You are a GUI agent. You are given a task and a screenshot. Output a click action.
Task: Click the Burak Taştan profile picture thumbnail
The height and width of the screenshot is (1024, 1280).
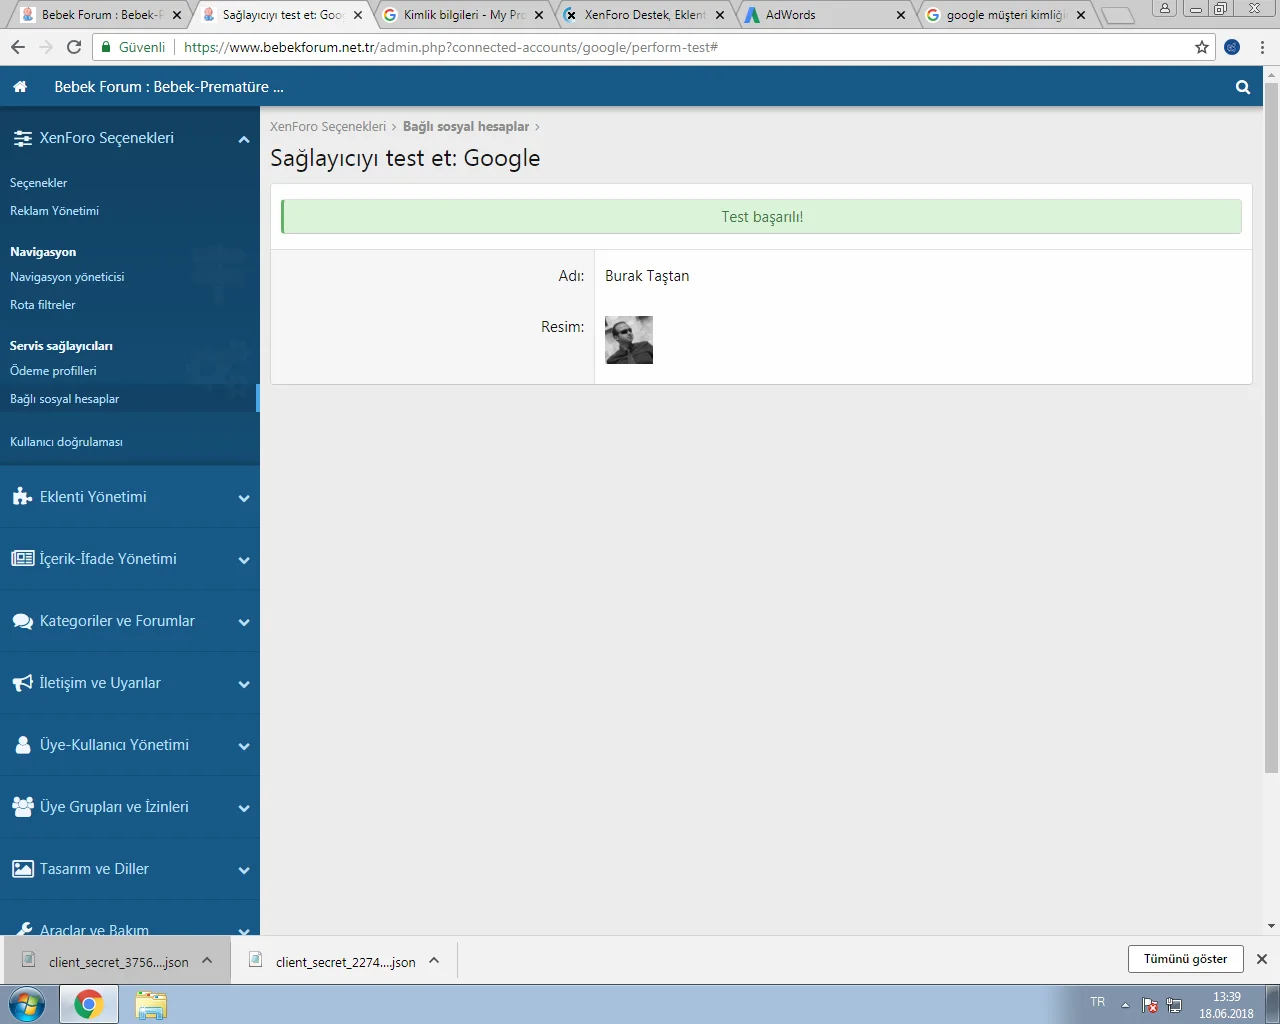click(629, 340)
